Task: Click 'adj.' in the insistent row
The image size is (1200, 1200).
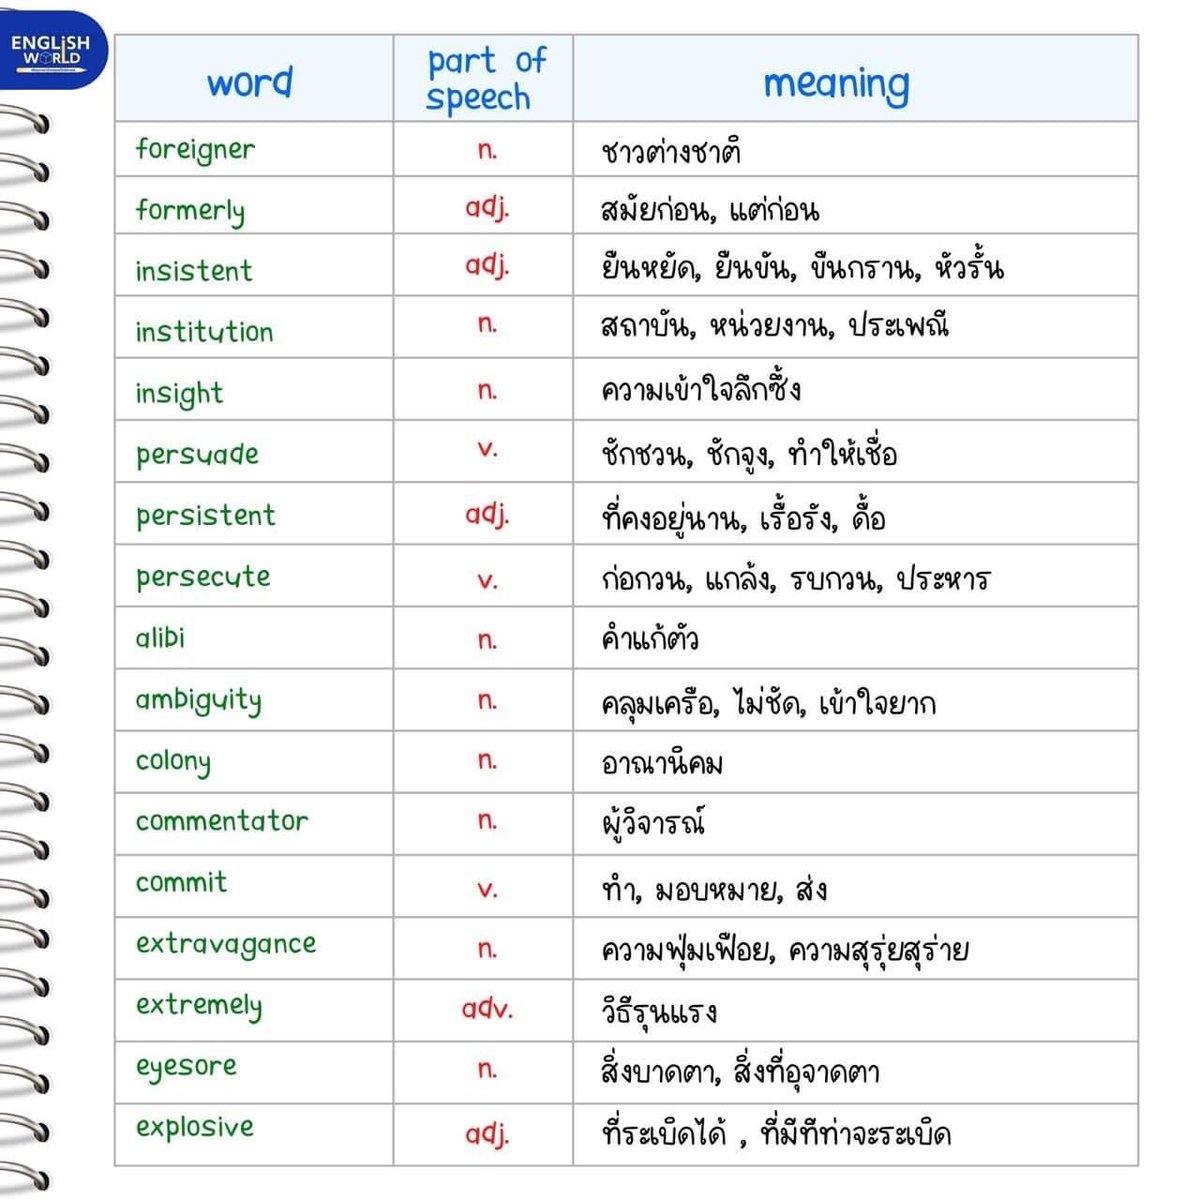Action: pos(487,267)
